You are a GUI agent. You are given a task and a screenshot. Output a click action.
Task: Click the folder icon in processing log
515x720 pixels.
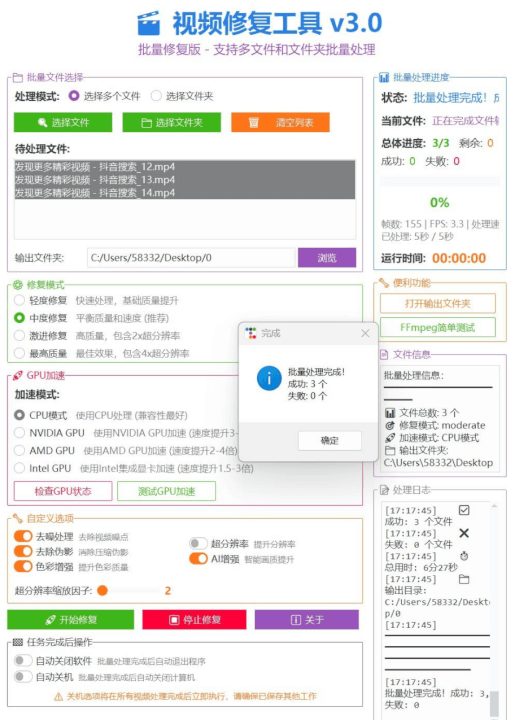[464, 579]
